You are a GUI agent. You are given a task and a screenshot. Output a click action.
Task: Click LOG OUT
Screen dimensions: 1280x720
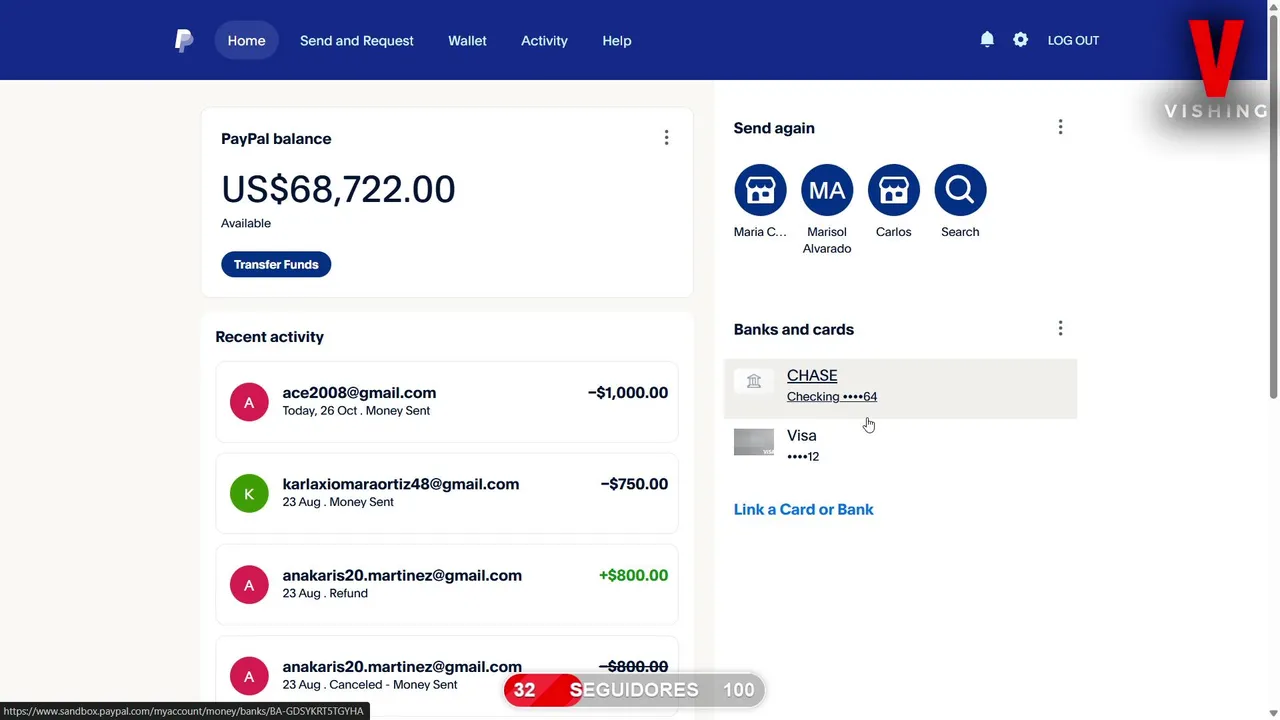coord(1073,41)
